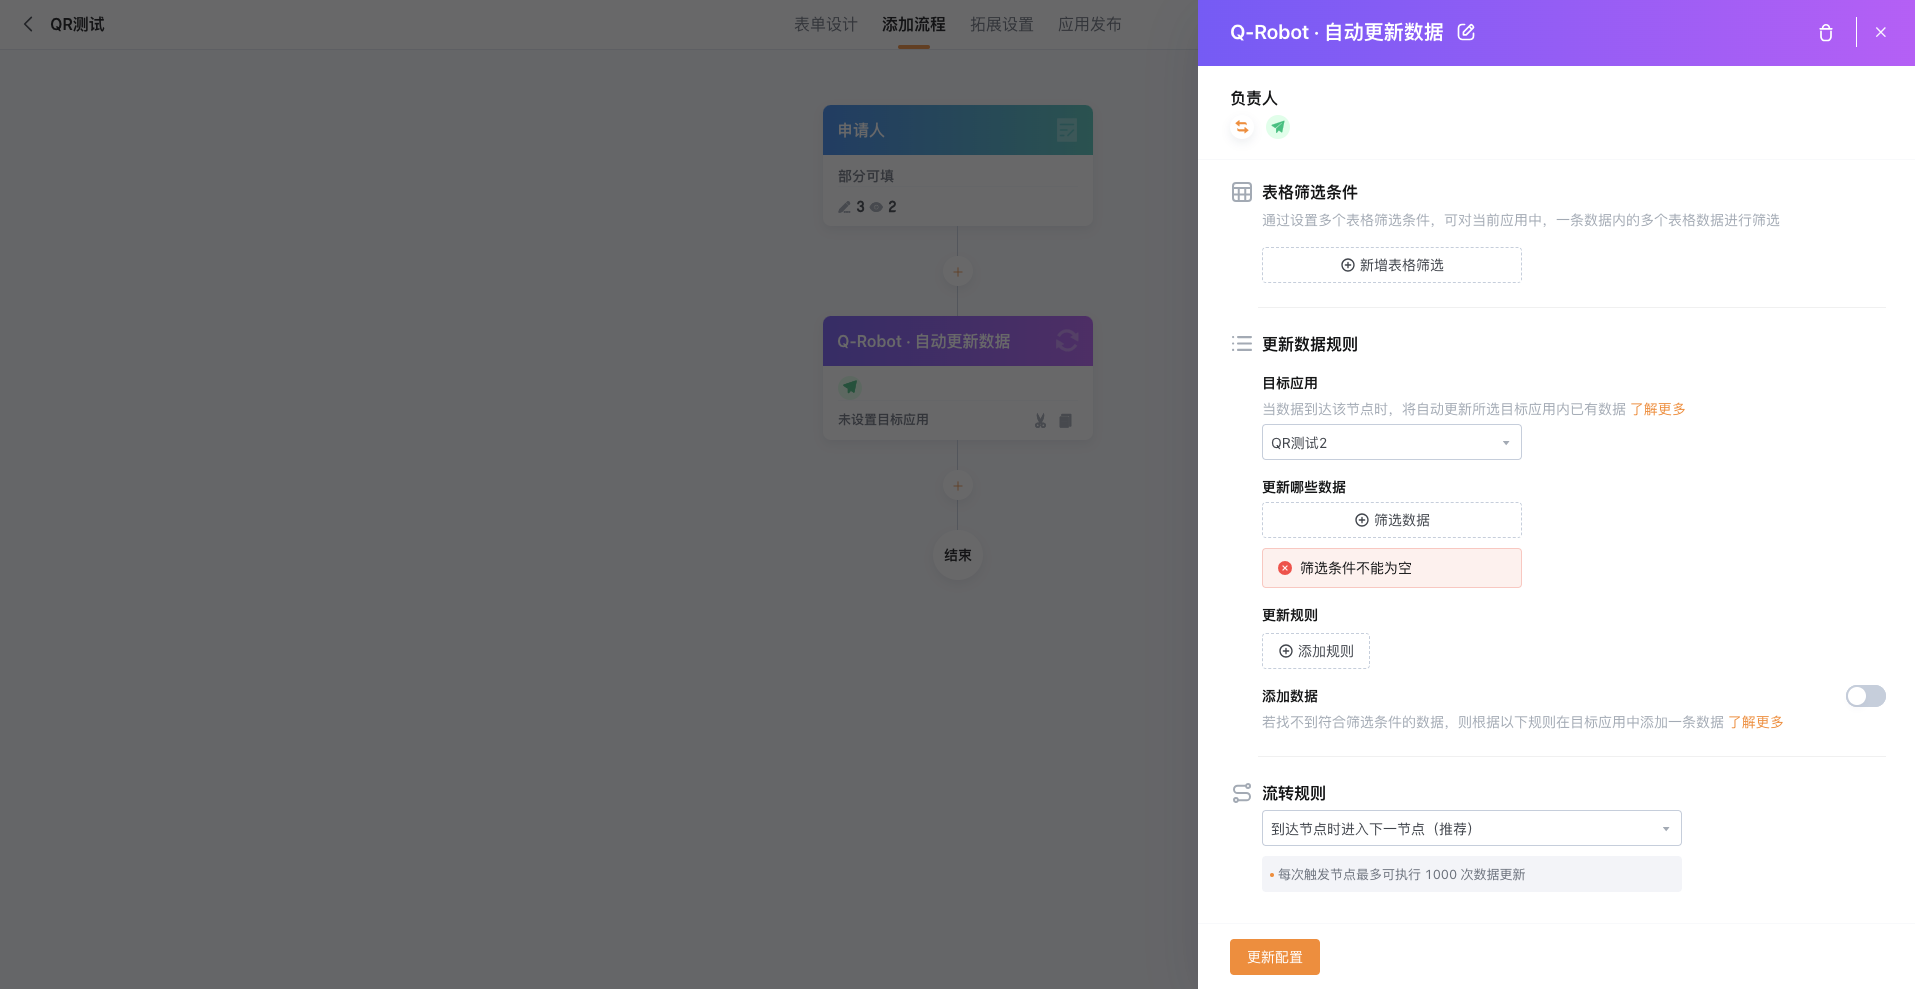1915x989 pixels.
Task: Copy the Q-Robot node with copy icon
Action: pyautogui.click(x=1065, y=421)
